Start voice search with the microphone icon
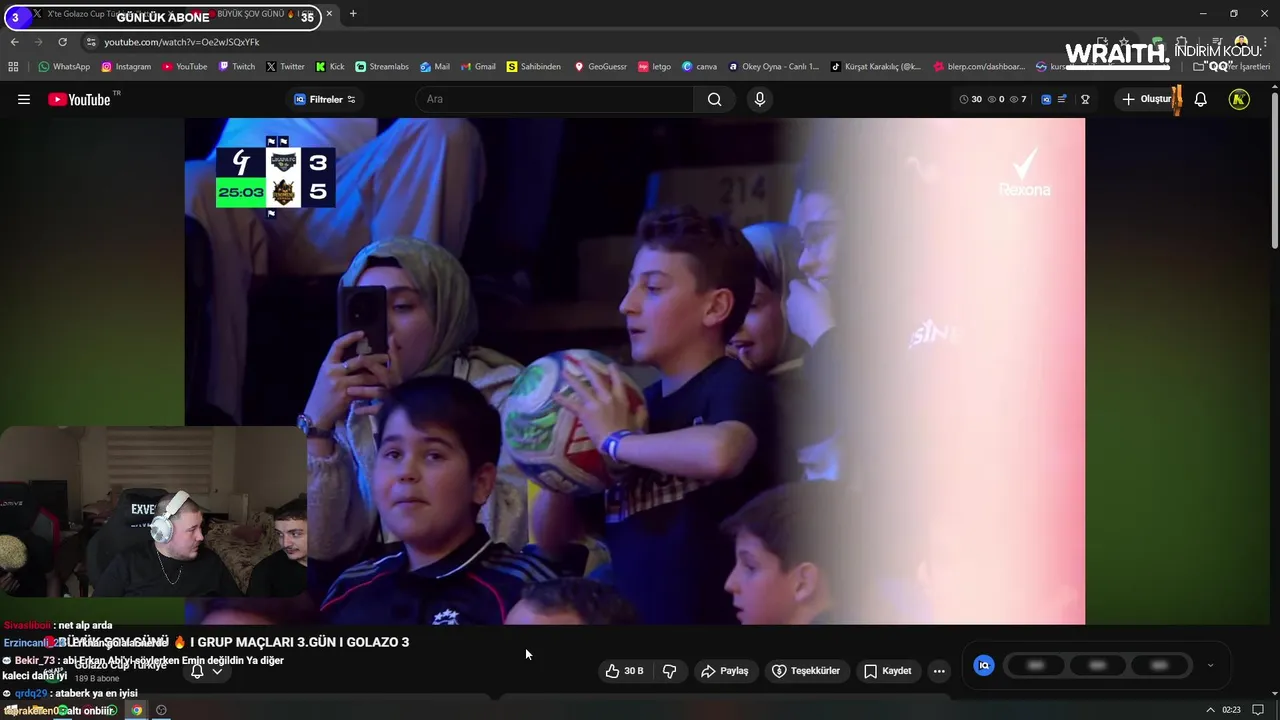The height and width of the screenshot is (720, 1280). pyautogui.click(x=760, y=99)
